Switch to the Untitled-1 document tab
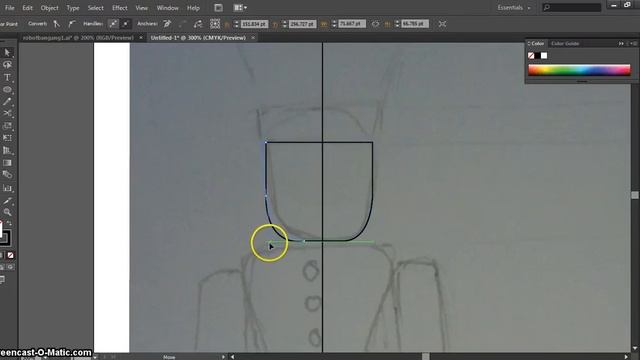Image resolution: width=640 pixels, height=360 pixels. pos(198,38)
